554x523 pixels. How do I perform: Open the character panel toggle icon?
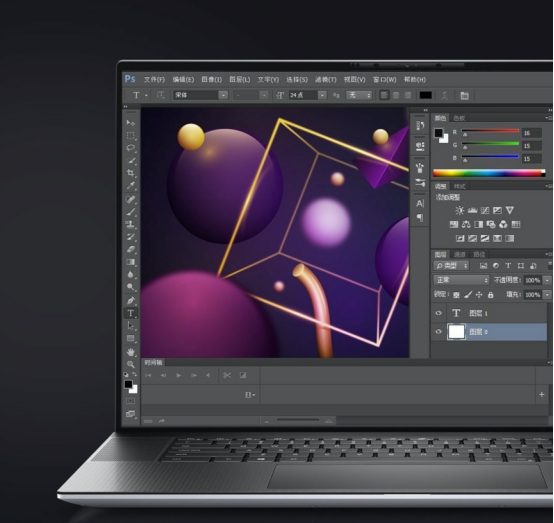coord(420,204)
